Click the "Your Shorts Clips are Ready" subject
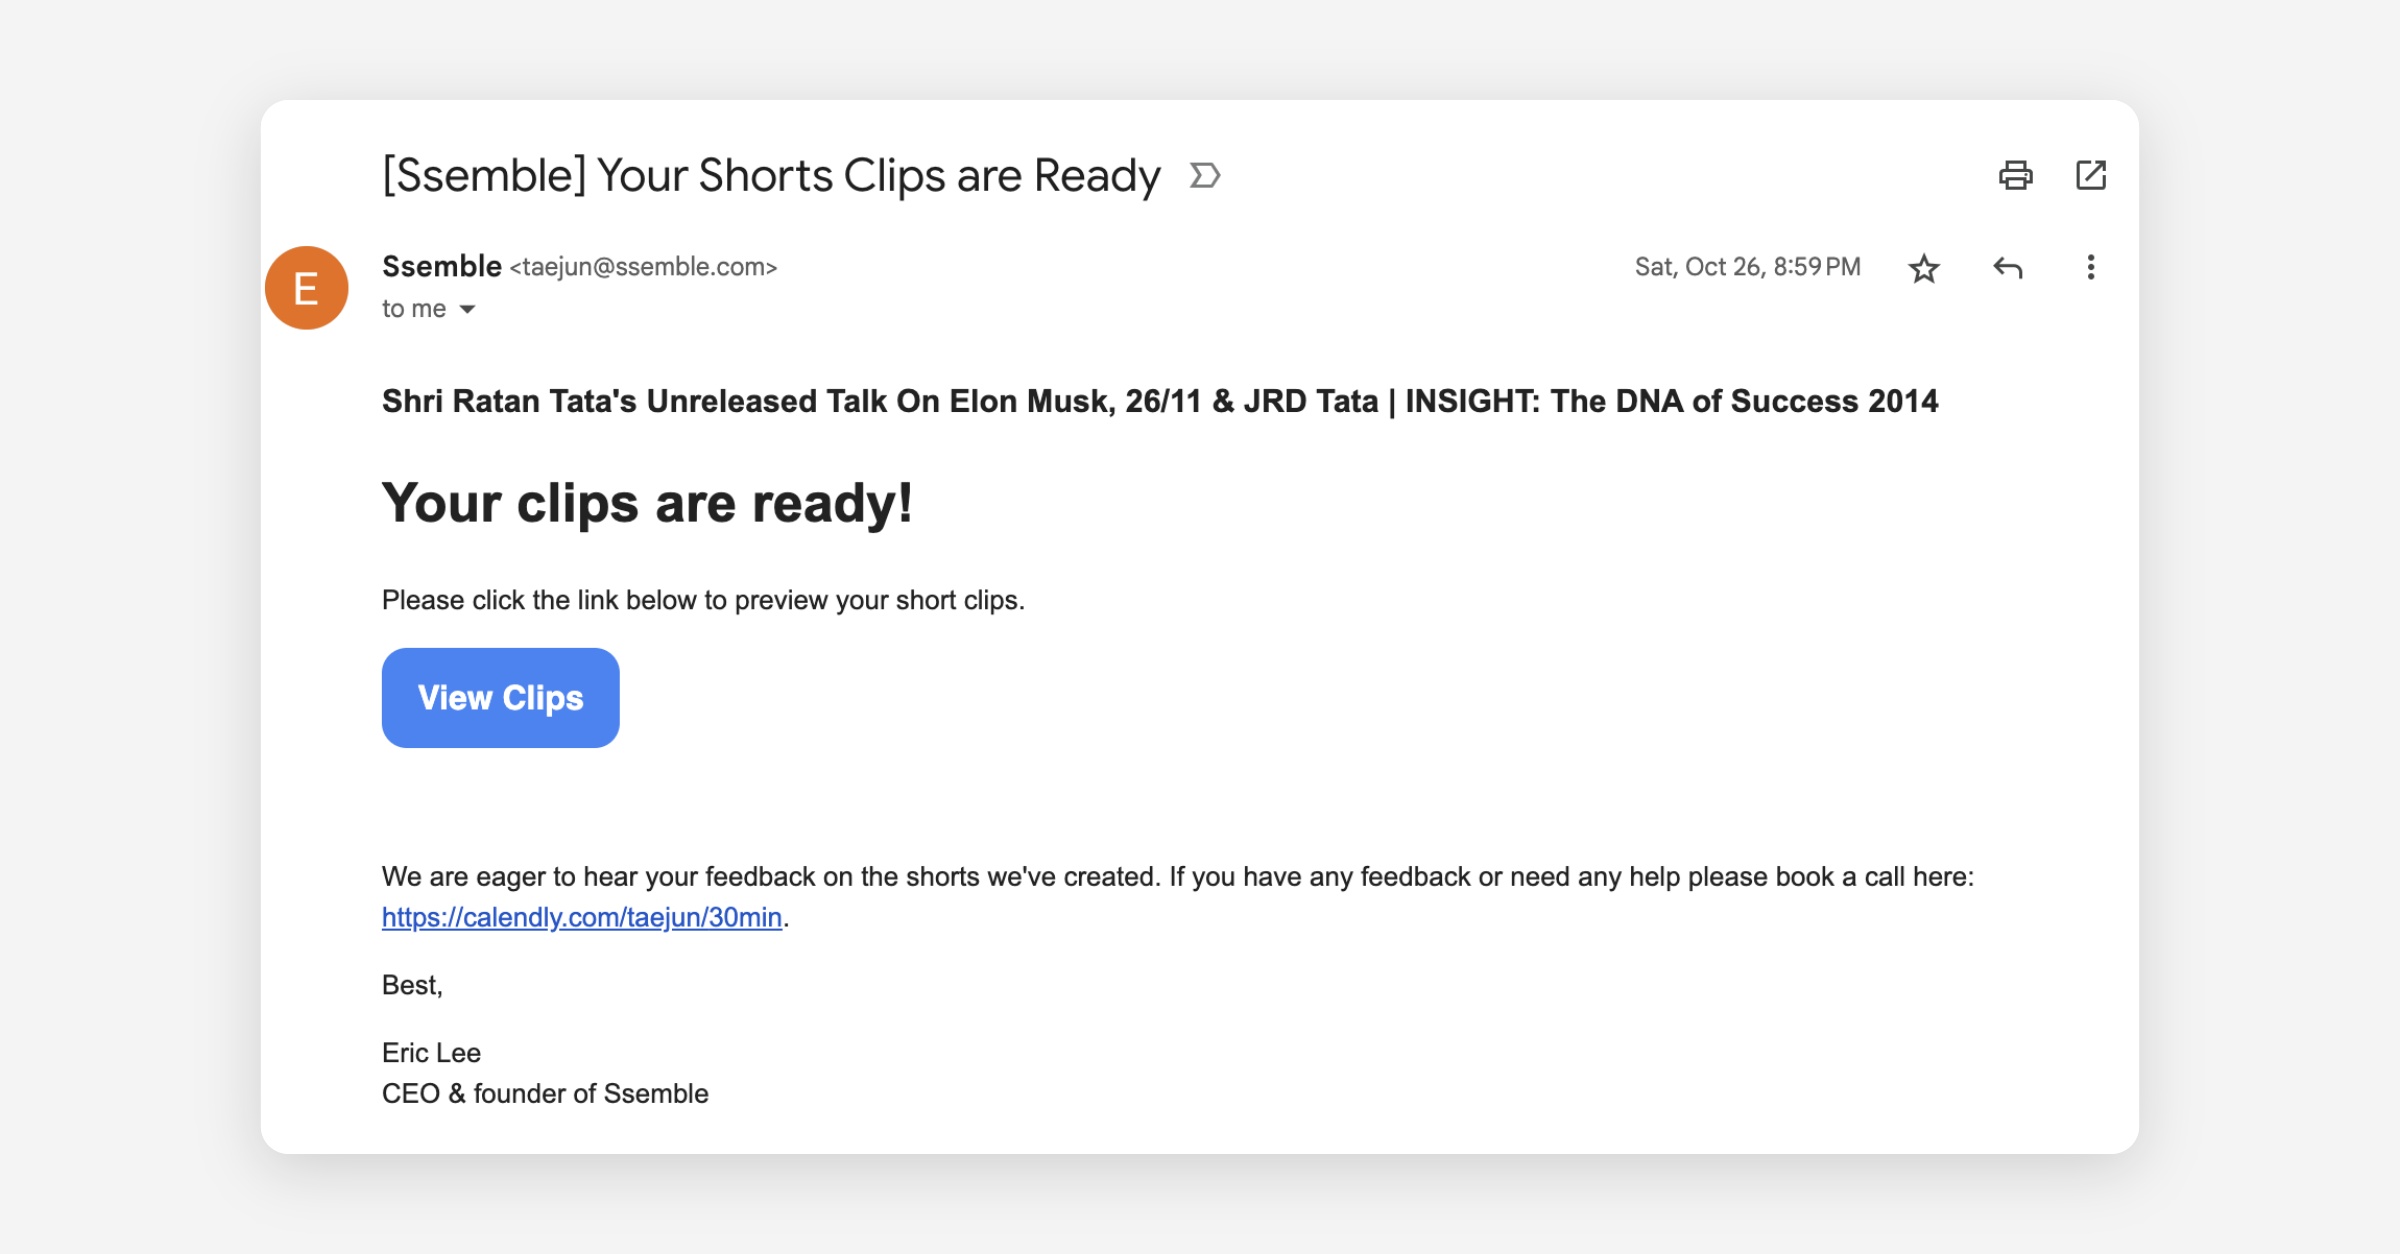 (x=771, y=176)
